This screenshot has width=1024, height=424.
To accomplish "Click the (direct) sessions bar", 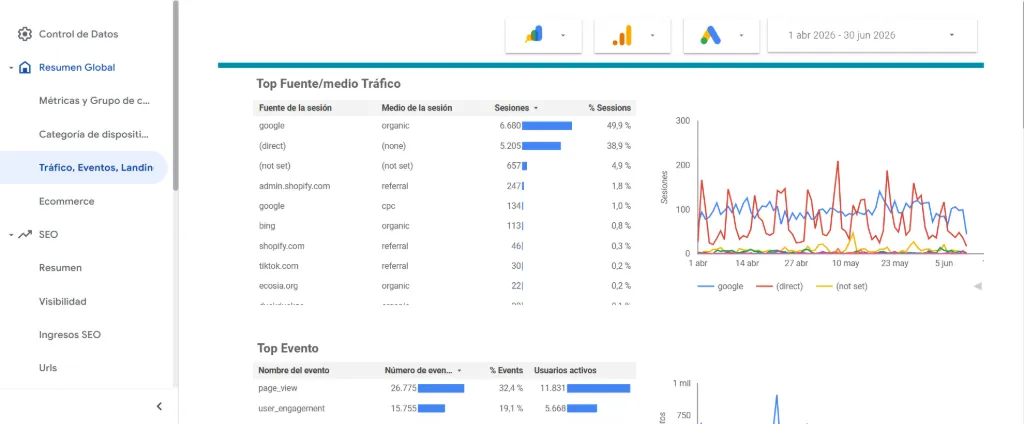I will pyautogui.click(x=541, y=146).
